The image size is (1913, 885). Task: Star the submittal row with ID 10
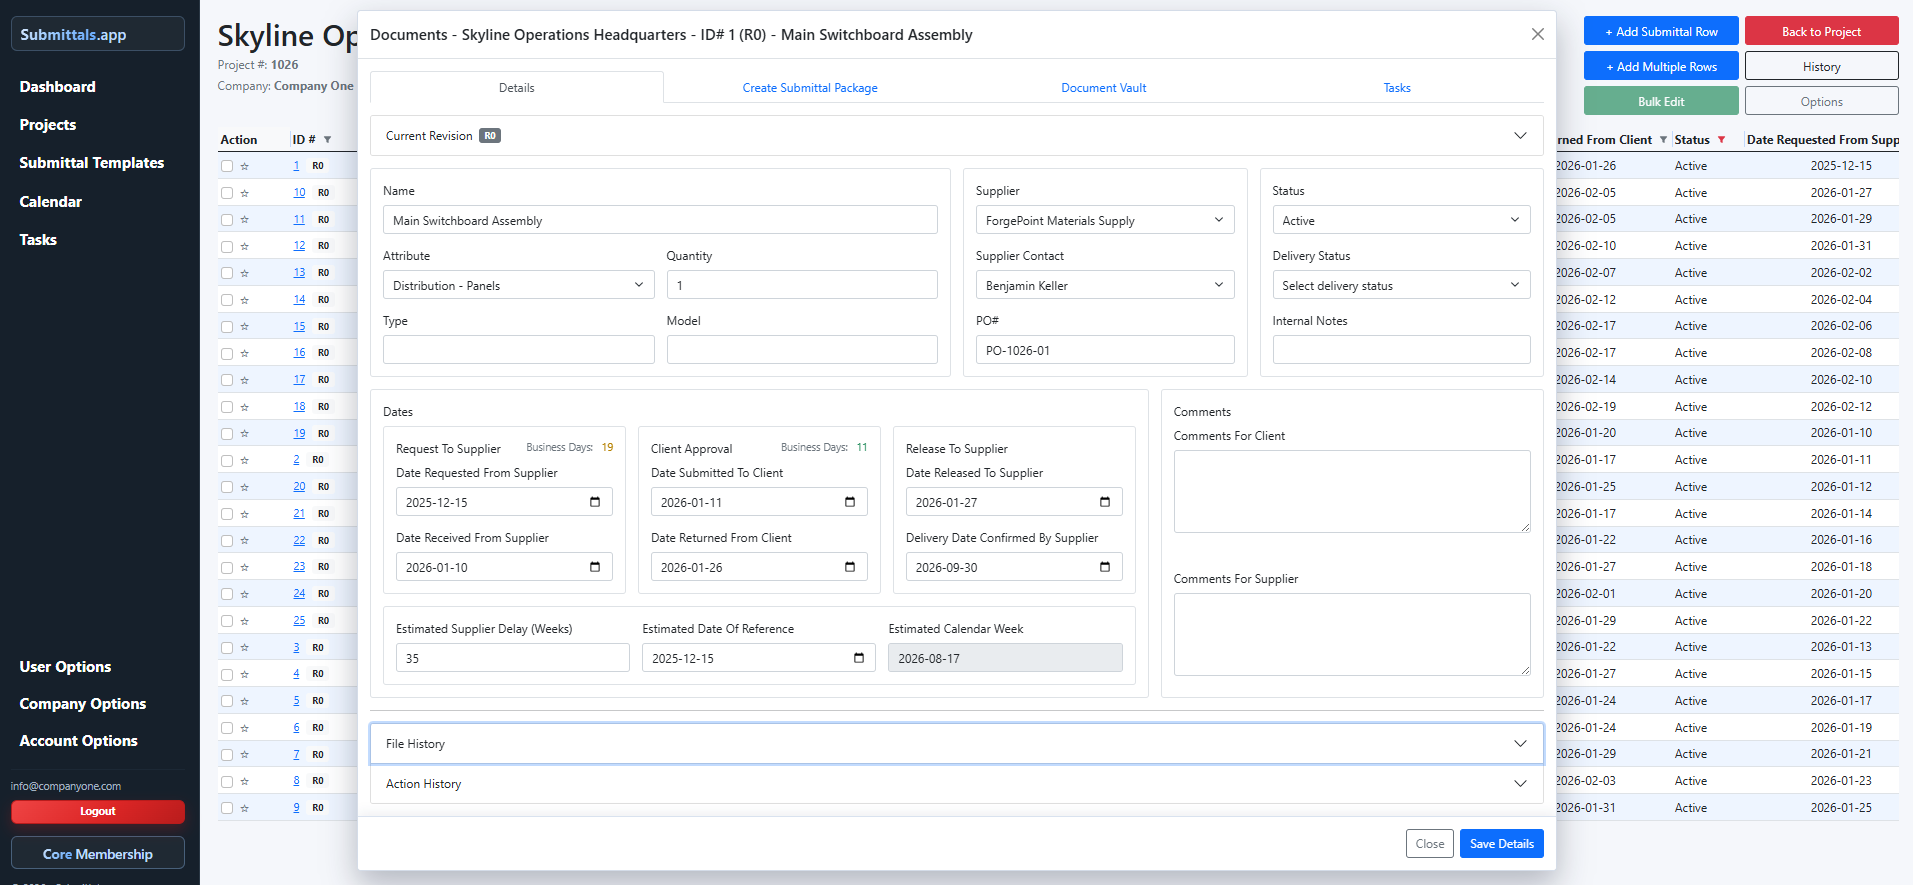pos(244,193)
